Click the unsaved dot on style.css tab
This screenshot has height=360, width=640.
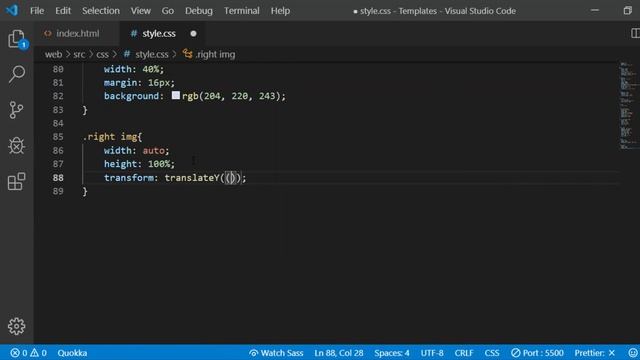[193, 33]
